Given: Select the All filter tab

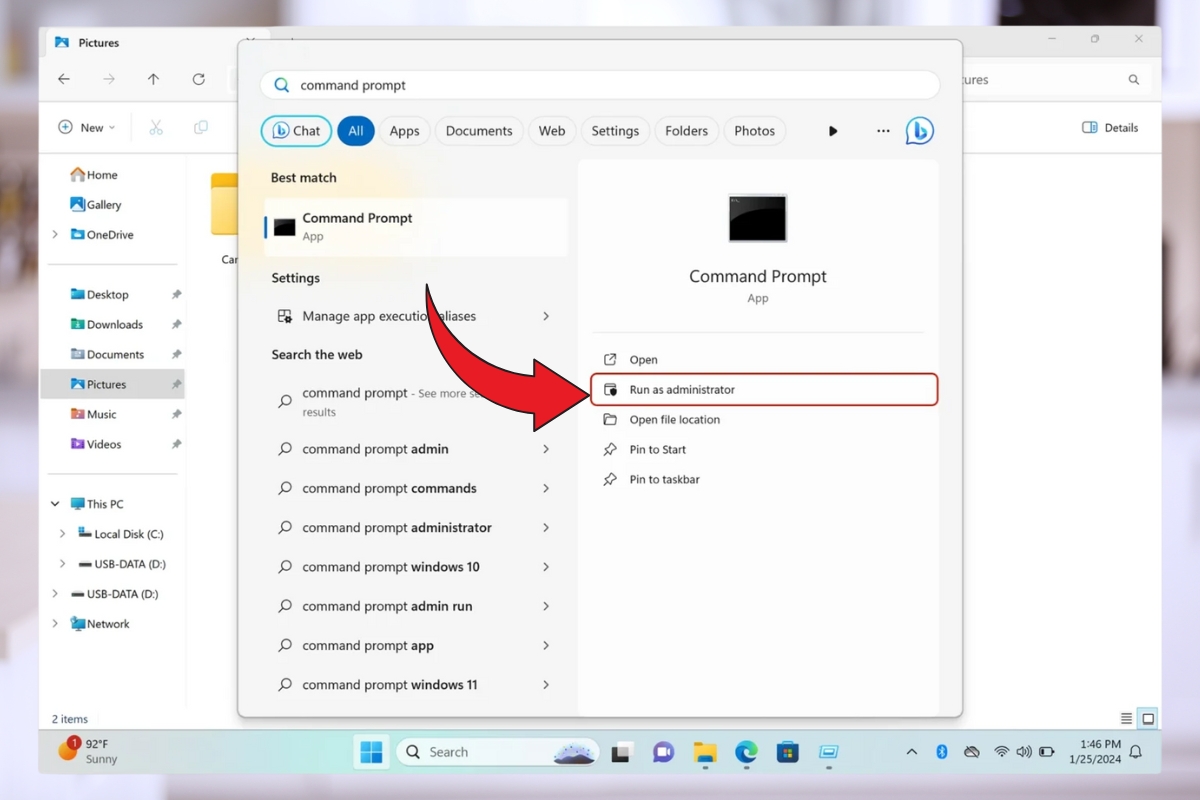Looking at the screenshot, I should click(356, 131).
